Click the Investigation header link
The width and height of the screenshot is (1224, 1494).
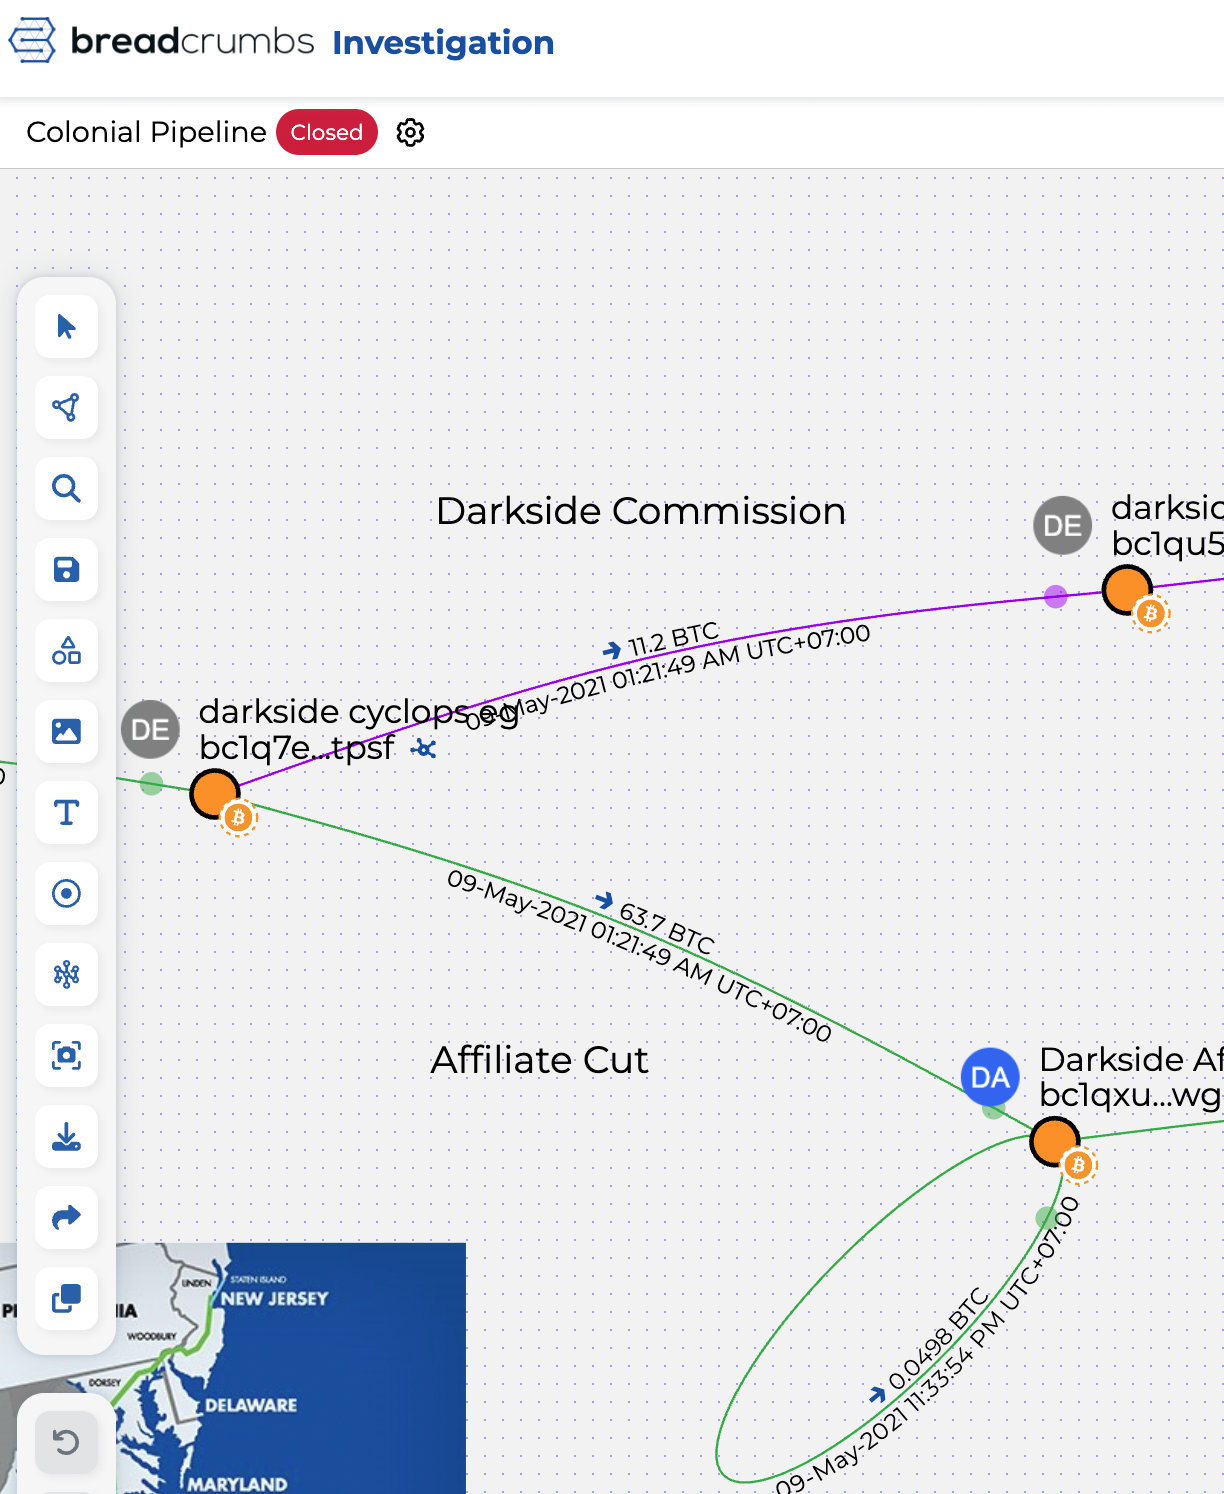[443, 42]
